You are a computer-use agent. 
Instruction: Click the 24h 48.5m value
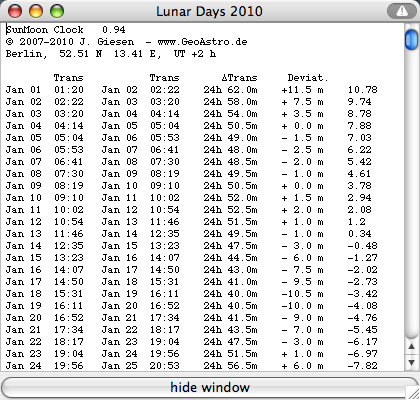click(x=230, y=162)
